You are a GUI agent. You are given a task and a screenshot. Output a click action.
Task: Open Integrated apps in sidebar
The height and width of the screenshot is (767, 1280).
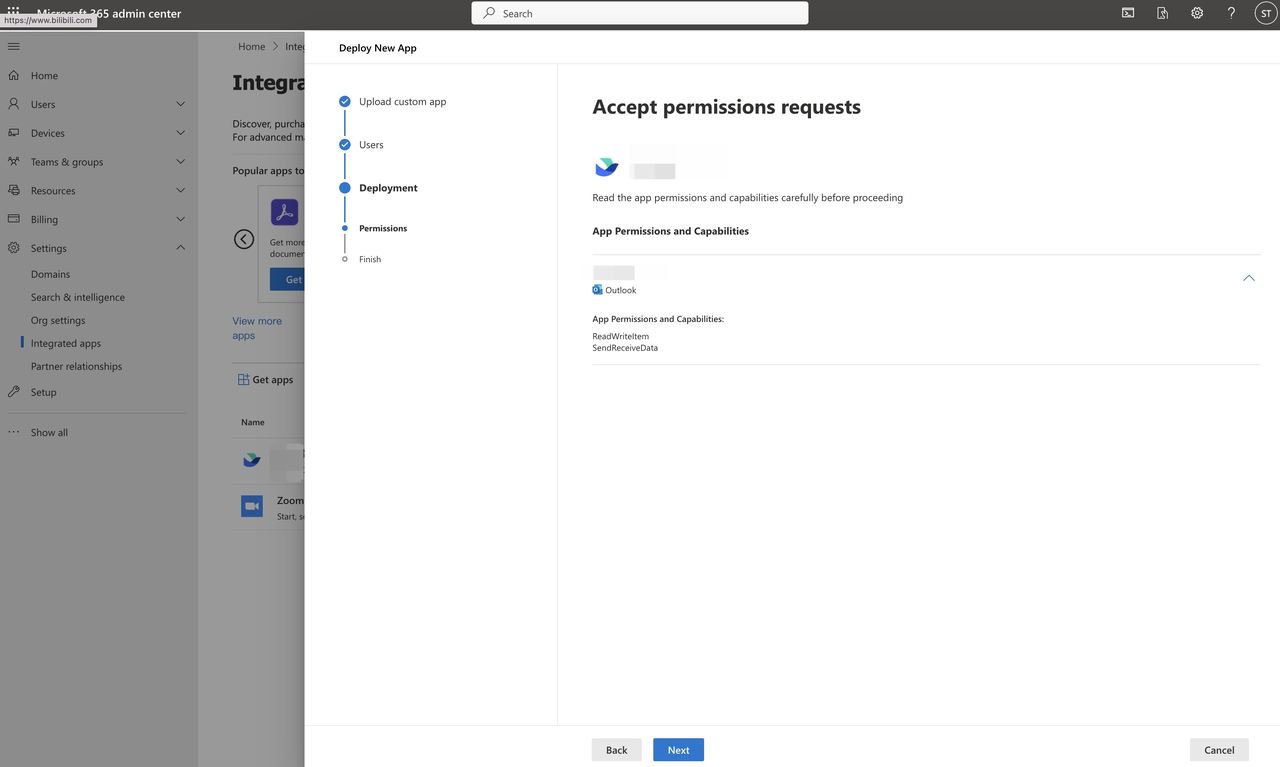pyautogui.click(x=66, y=343)
